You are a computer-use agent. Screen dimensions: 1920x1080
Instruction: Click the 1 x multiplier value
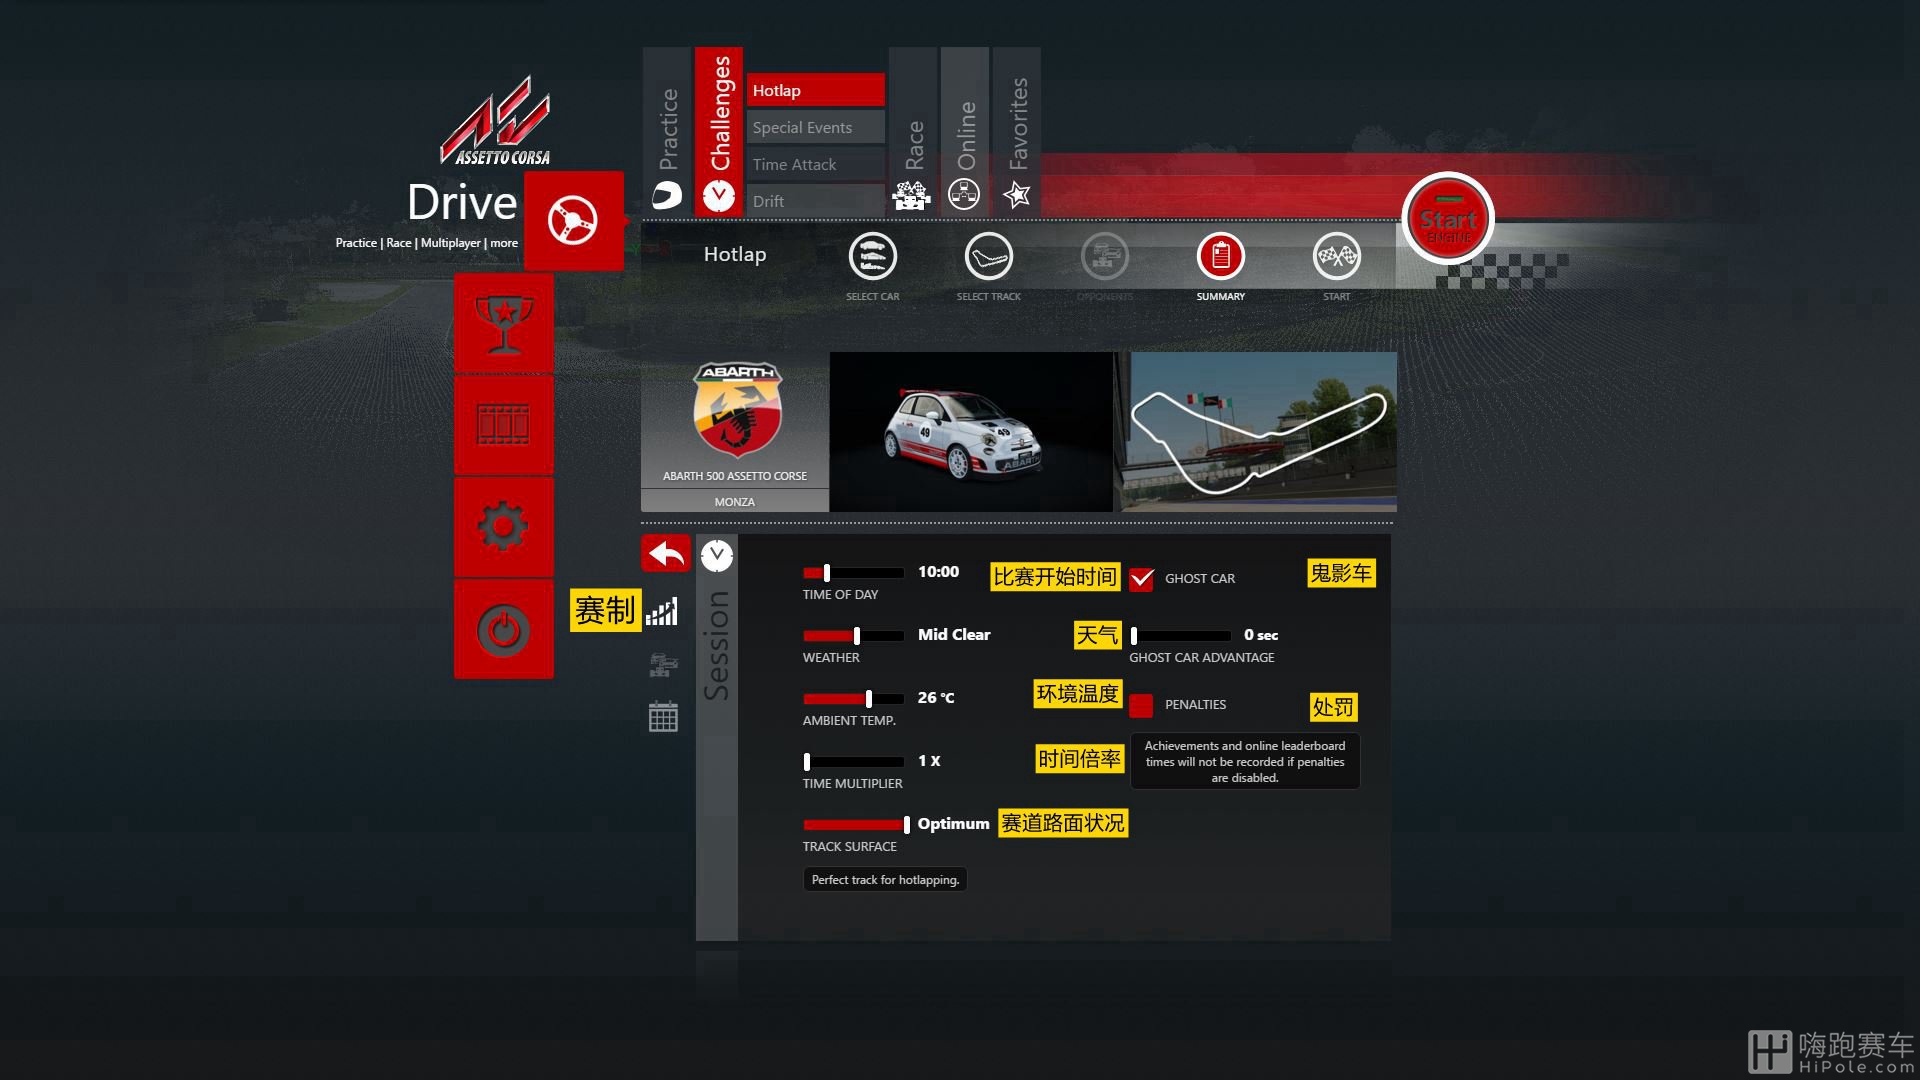(x=929, y=761)
